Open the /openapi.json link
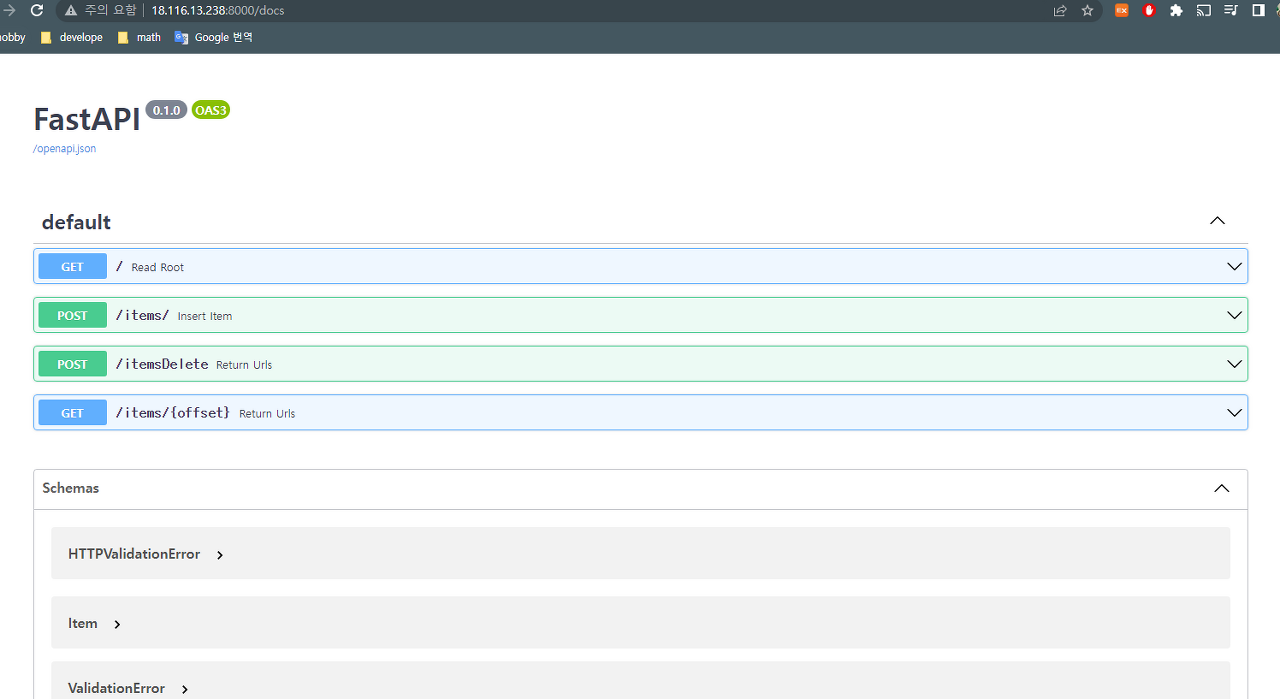 [64, 147]
